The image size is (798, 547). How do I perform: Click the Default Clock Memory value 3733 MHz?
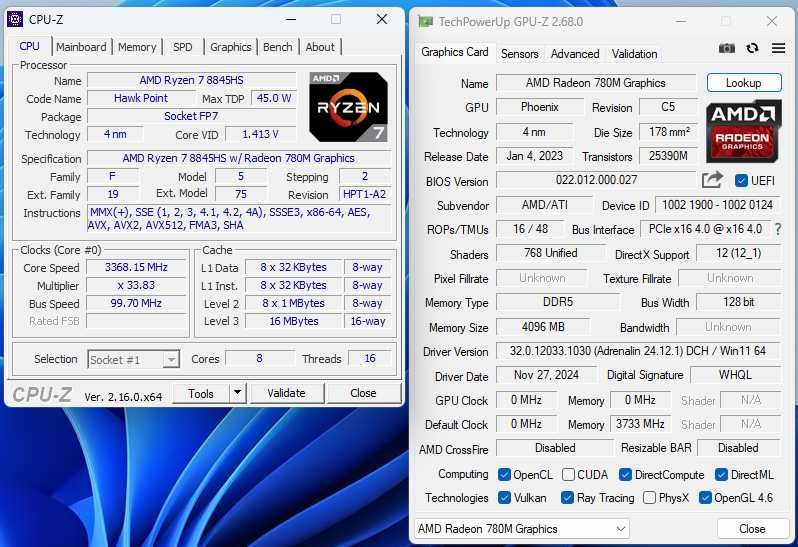click(640, 424)
